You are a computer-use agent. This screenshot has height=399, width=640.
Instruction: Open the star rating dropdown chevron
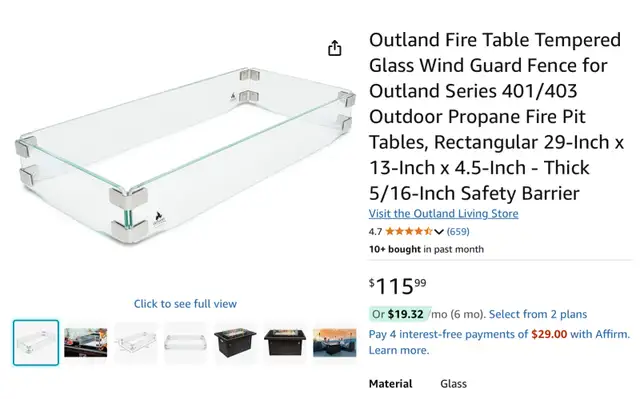439,232
